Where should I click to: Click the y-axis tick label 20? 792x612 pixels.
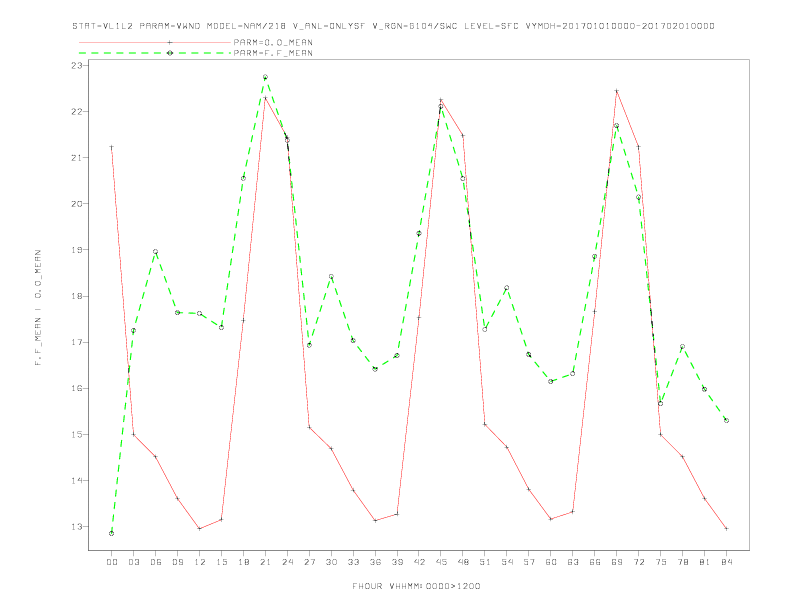77,203
